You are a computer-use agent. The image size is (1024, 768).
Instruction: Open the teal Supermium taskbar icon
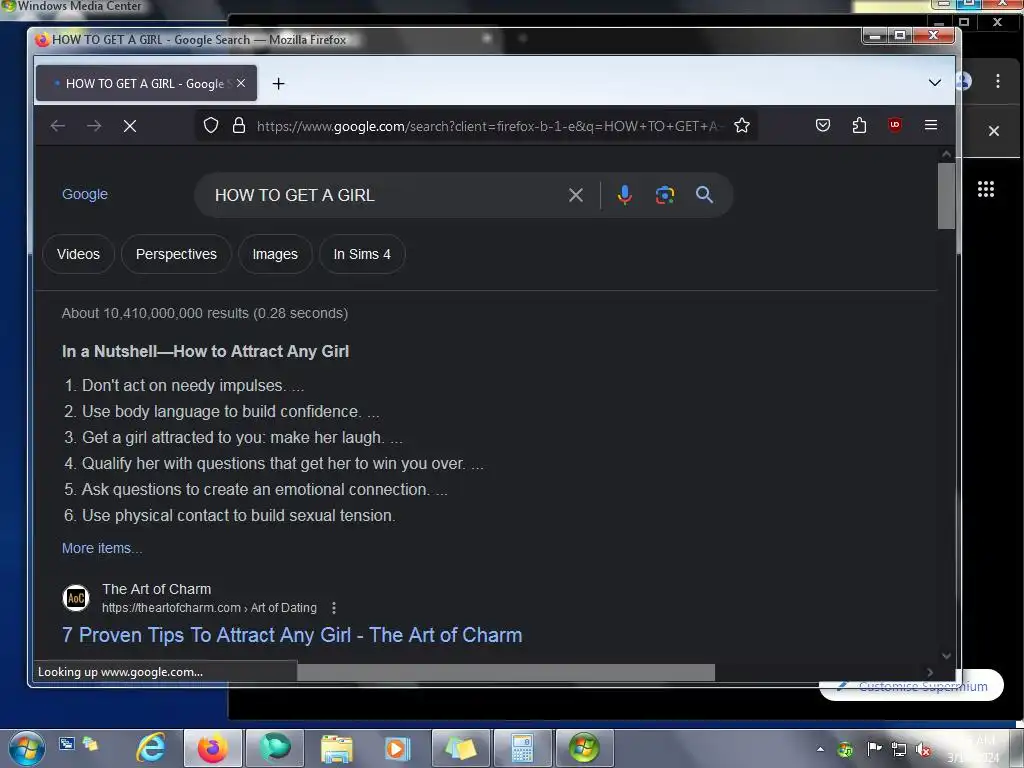pyautogui.click(x=275, y=748)
